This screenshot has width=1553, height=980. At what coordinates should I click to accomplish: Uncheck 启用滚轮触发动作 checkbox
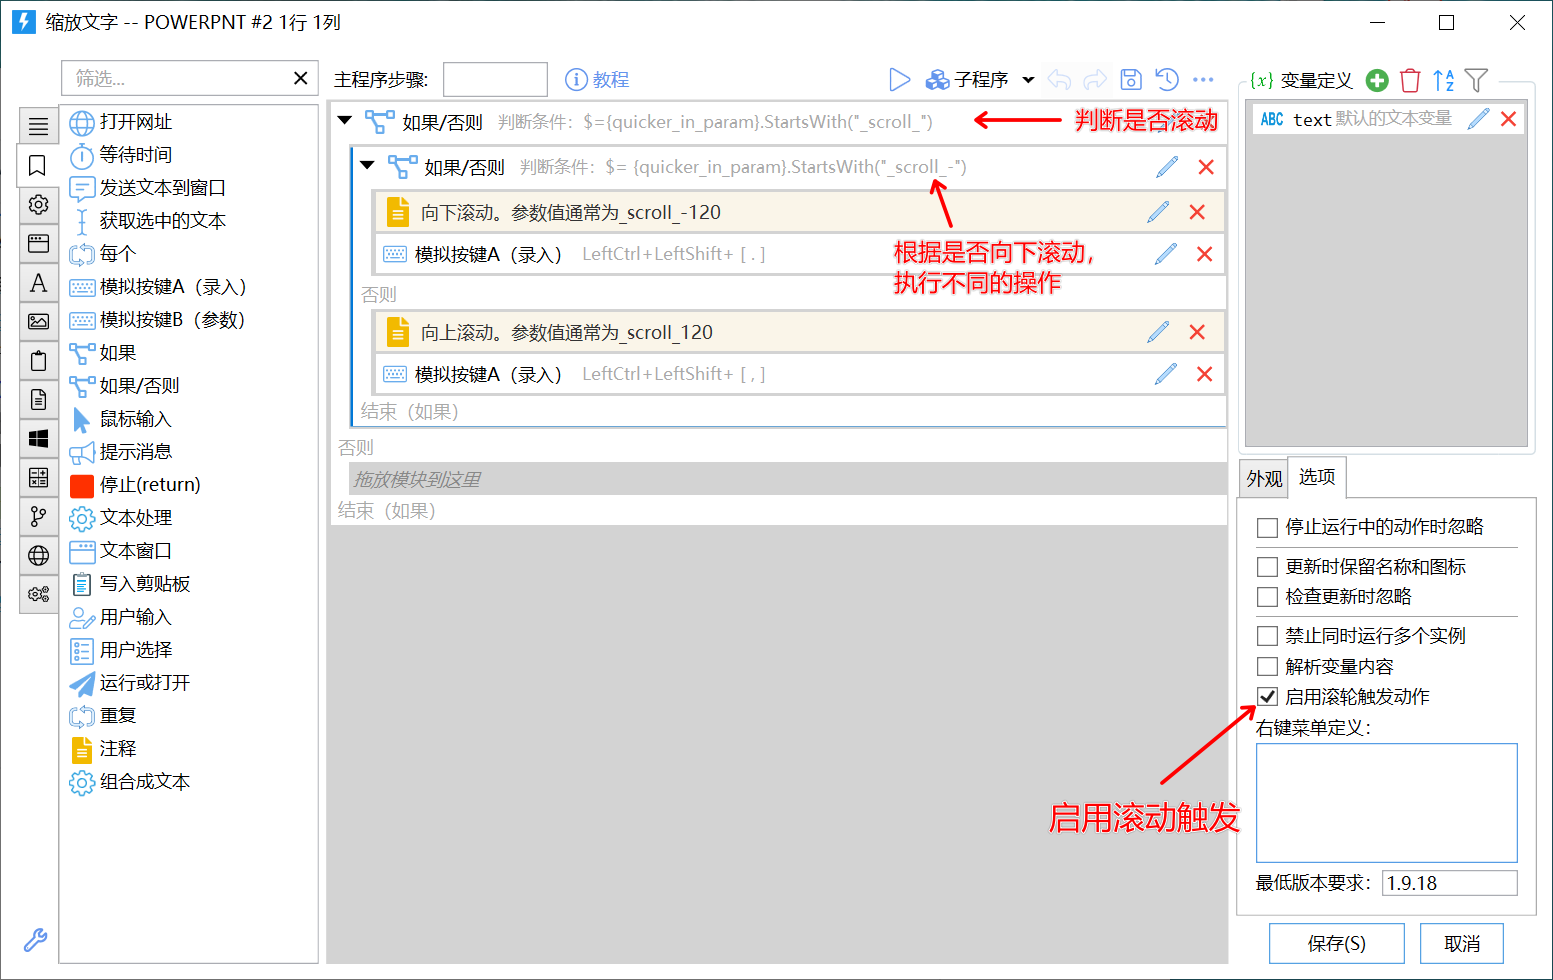[1267, 697]
